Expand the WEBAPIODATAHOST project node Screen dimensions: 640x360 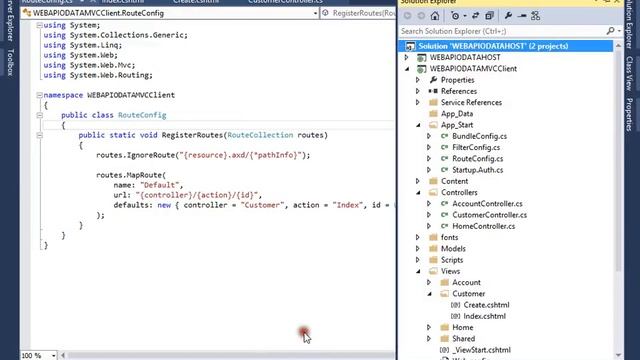point(407,58)
